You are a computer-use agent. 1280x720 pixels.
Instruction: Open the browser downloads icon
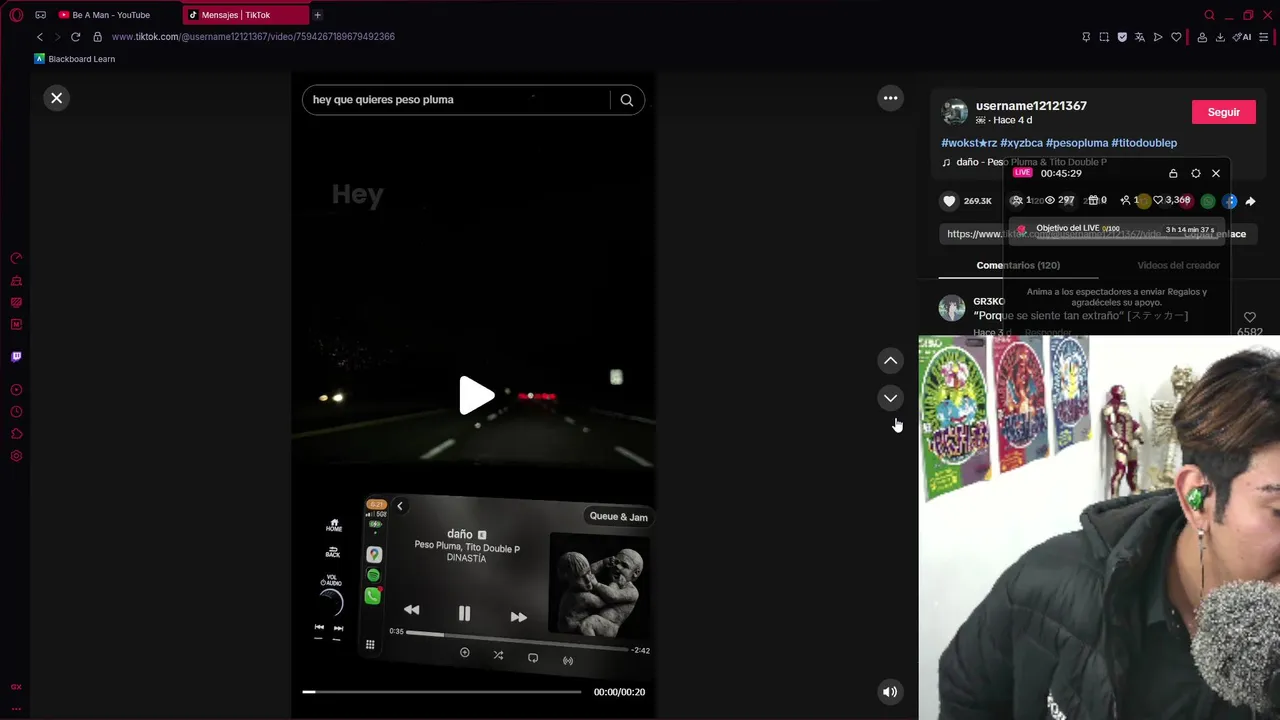(1220, 37)
